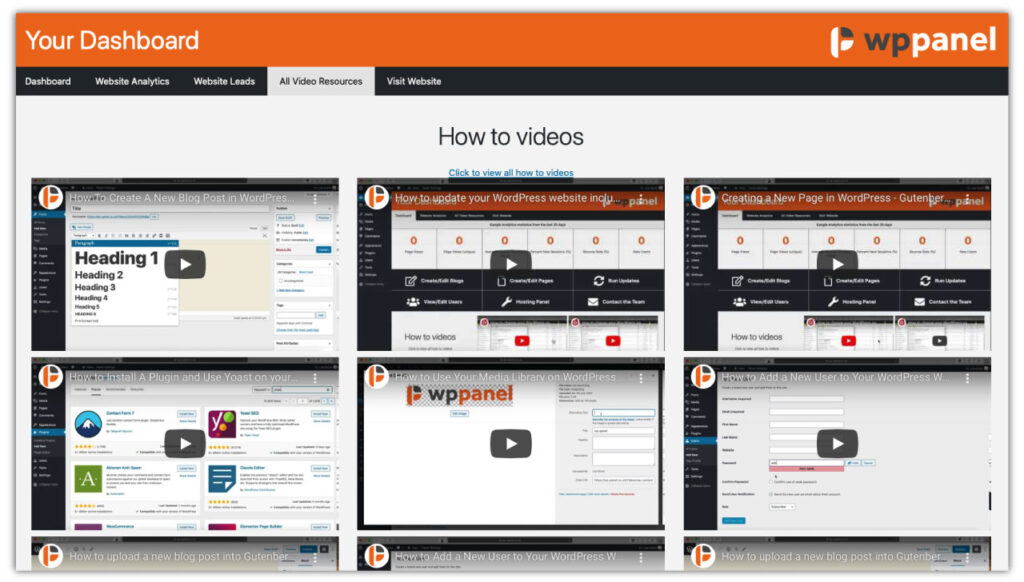Click the title 'How to Install A Plugin and Use Yoast'
Viewport: 1024px width, 582px height.
click(184, 378)
